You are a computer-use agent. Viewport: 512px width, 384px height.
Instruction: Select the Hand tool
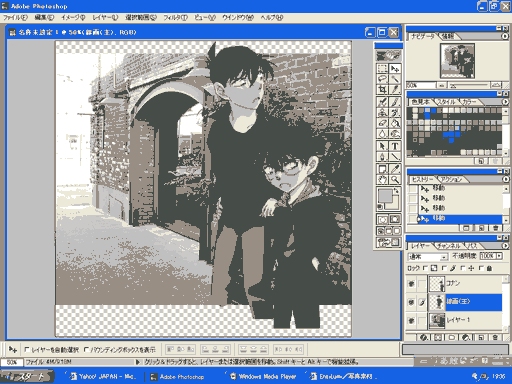pos(382,179)
